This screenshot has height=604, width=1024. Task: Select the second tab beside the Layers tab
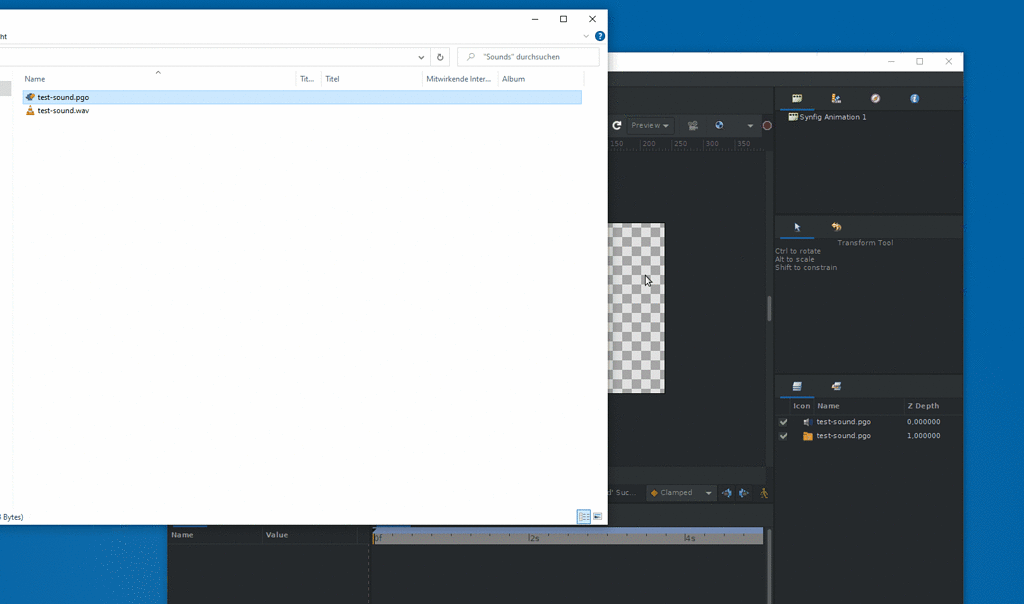coord(836,387)
